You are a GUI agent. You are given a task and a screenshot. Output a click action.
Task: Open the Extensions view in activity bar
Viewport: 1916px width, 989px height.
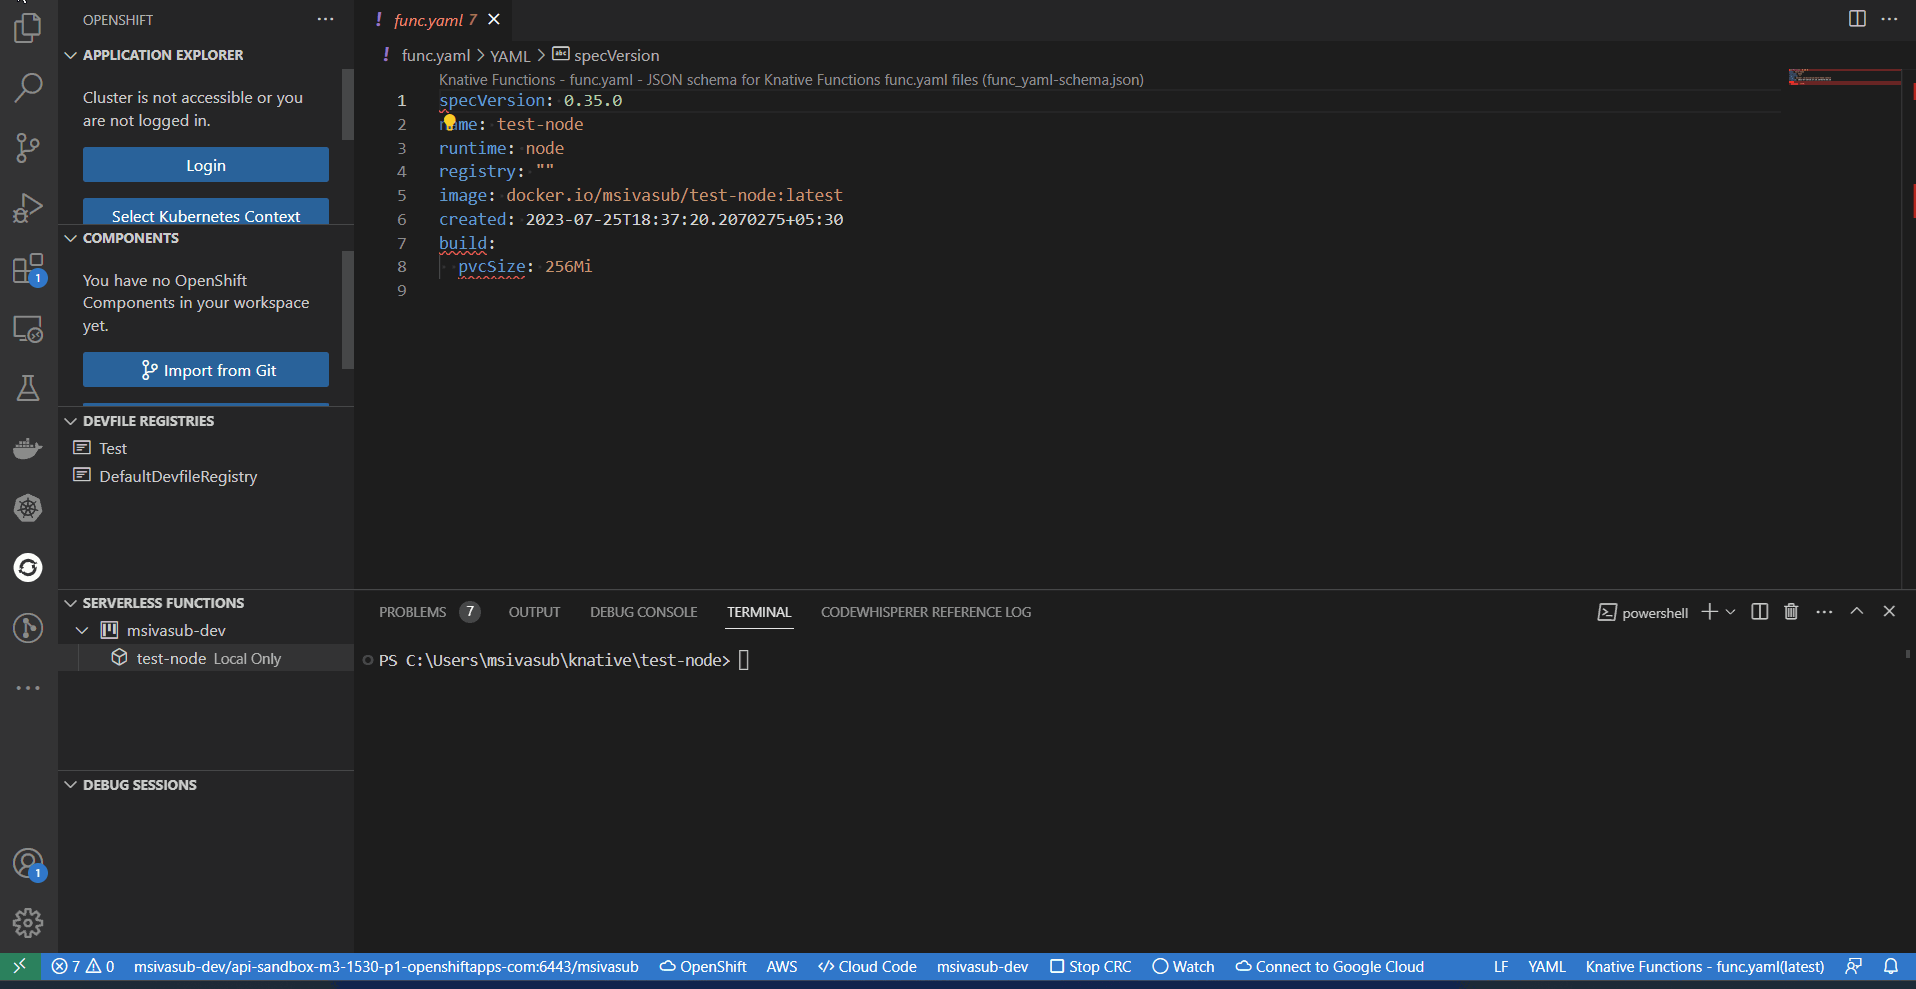28,269
